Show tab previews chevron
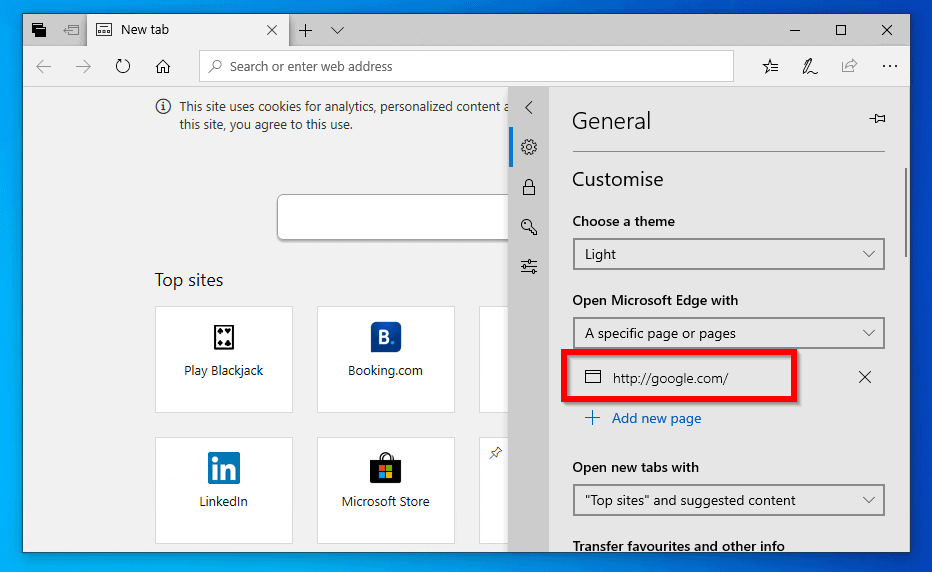932x572 pixels. coord(338,30)
